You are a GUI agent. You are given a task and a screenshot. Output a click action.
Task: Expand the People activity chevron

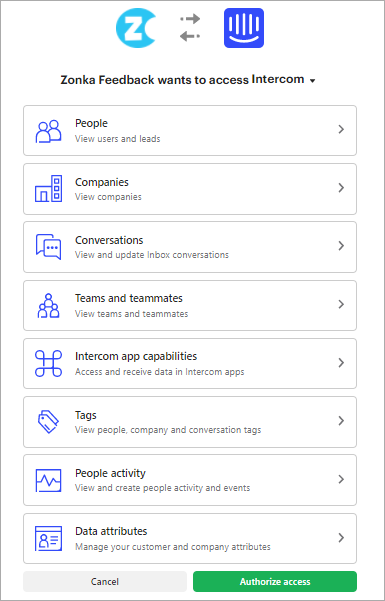coord(341,479)
